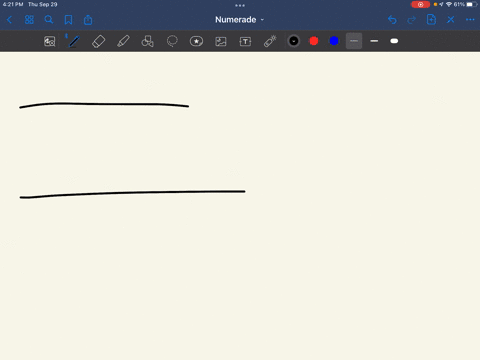Select the medium stroke width
The width and height of the screenshot is (480, 360).
tap(374, 41)
